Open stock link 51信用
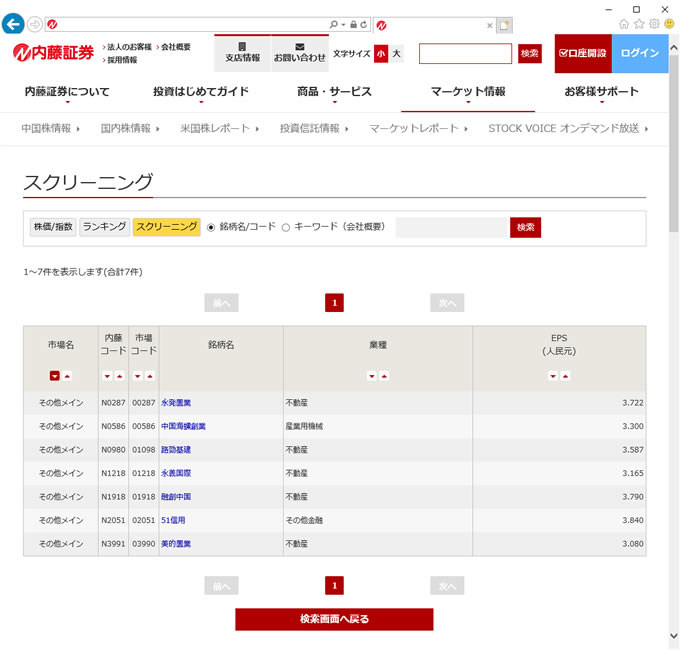 coord(173,520)
